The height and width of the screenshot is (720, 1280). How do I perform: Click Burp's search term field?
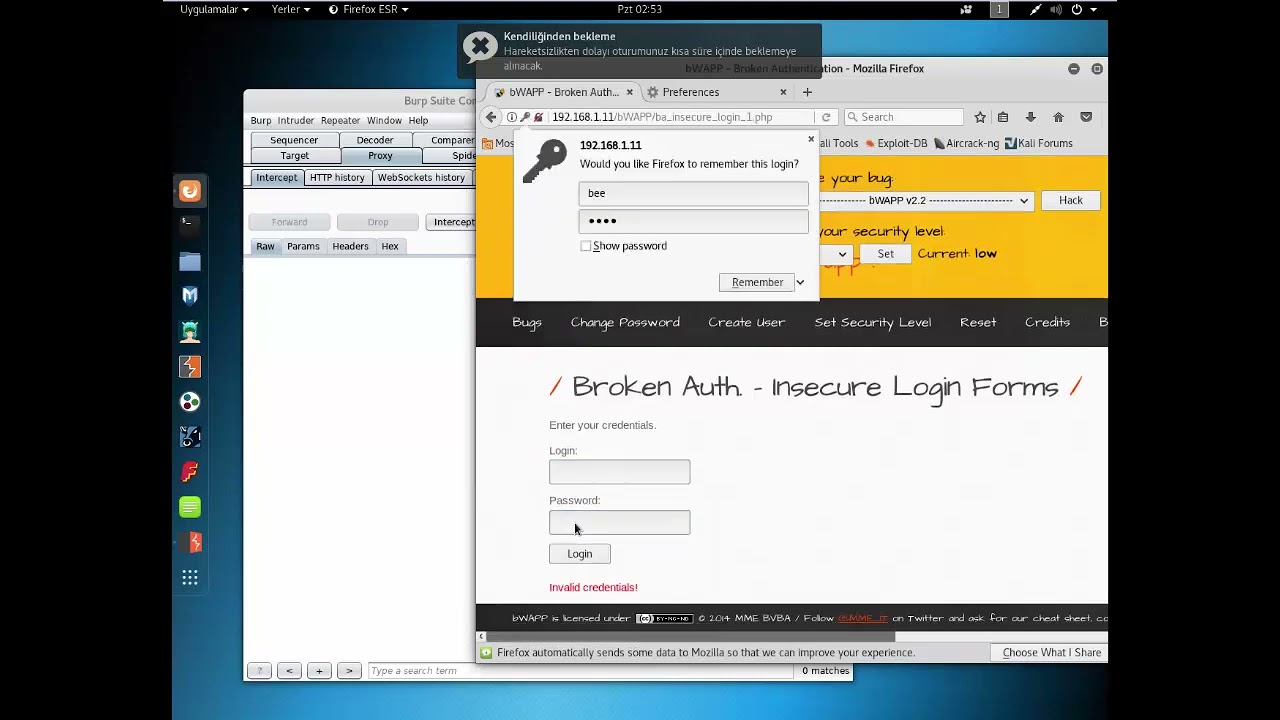(580, 671)
